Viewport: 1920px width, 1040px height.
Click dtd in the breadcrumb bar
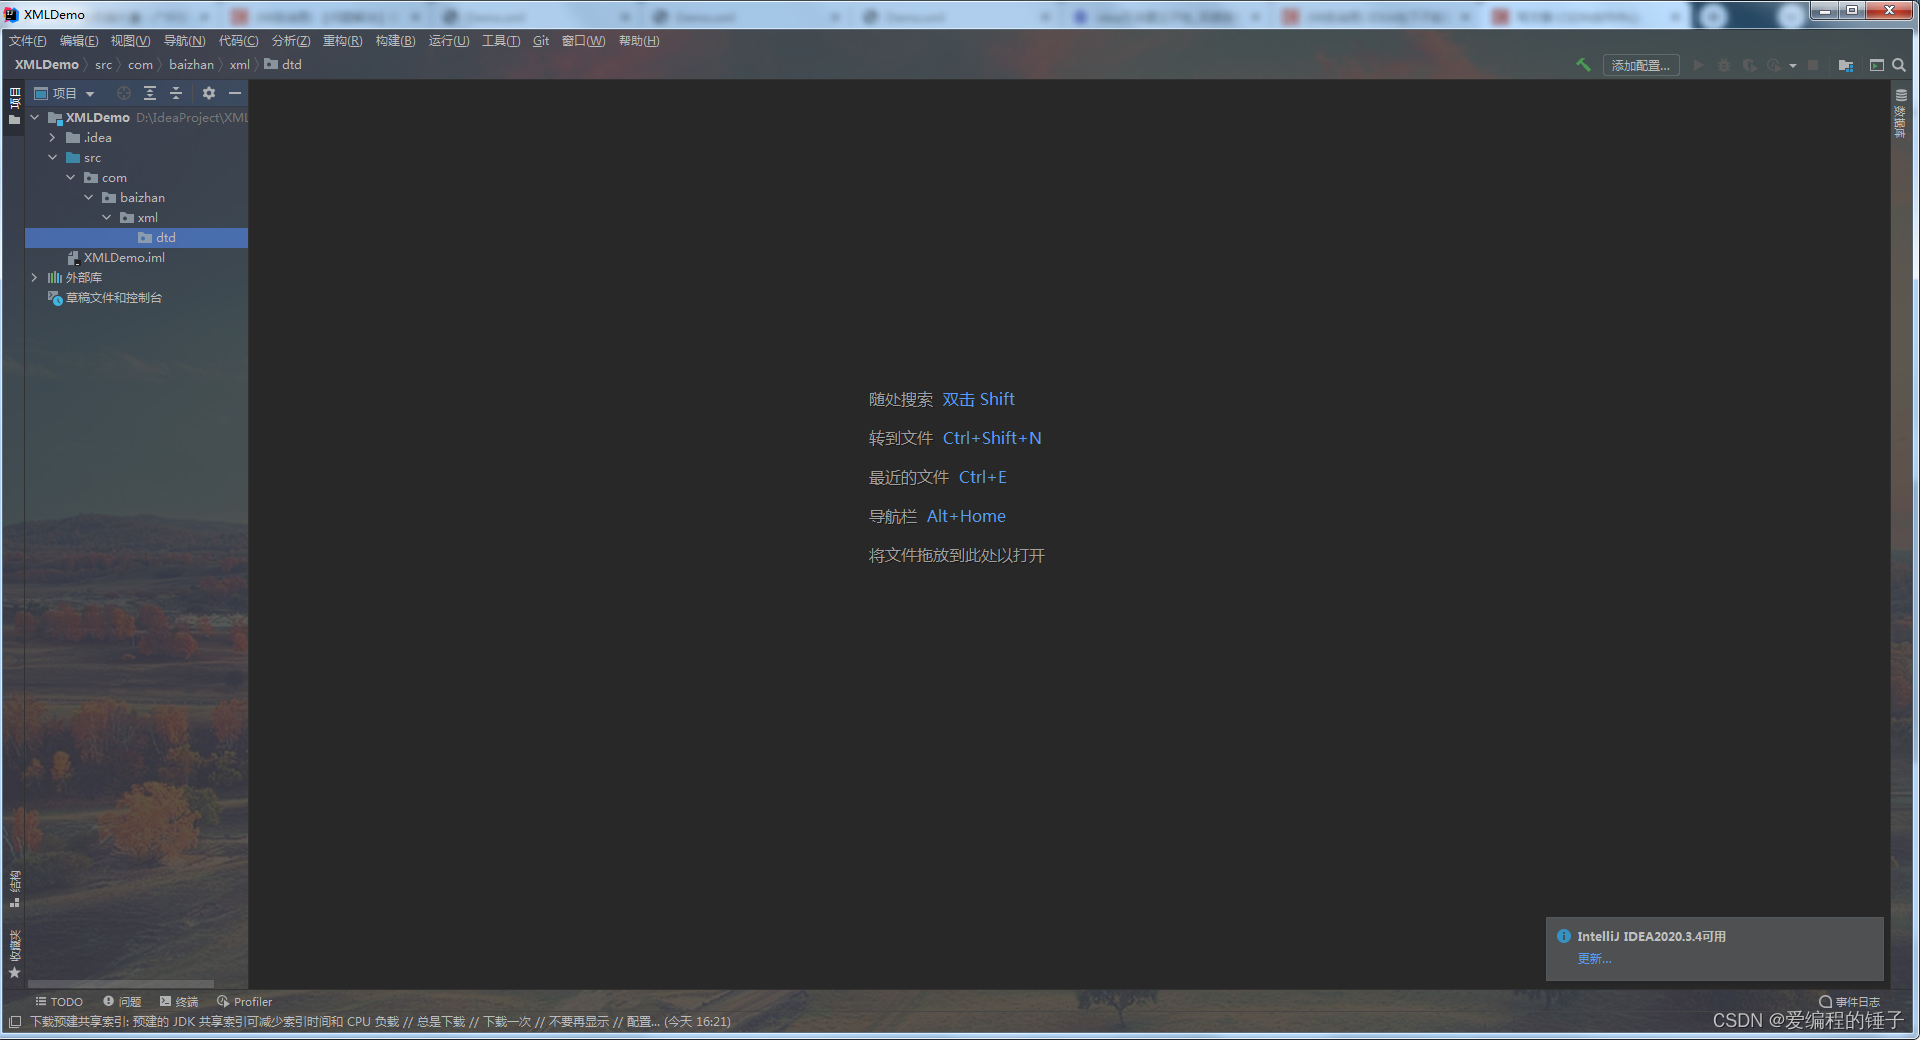283,64
